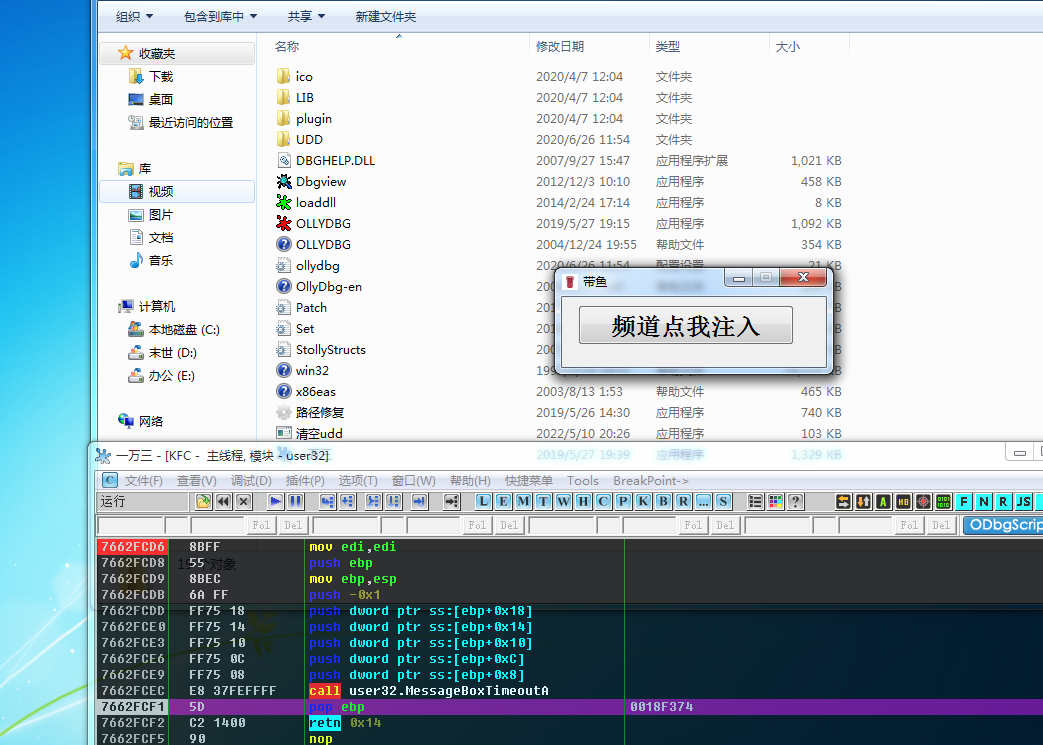The height and width of the screenshot is (745, 1043).
Task: Open Threads window with T button
Action: coord(543,501)
